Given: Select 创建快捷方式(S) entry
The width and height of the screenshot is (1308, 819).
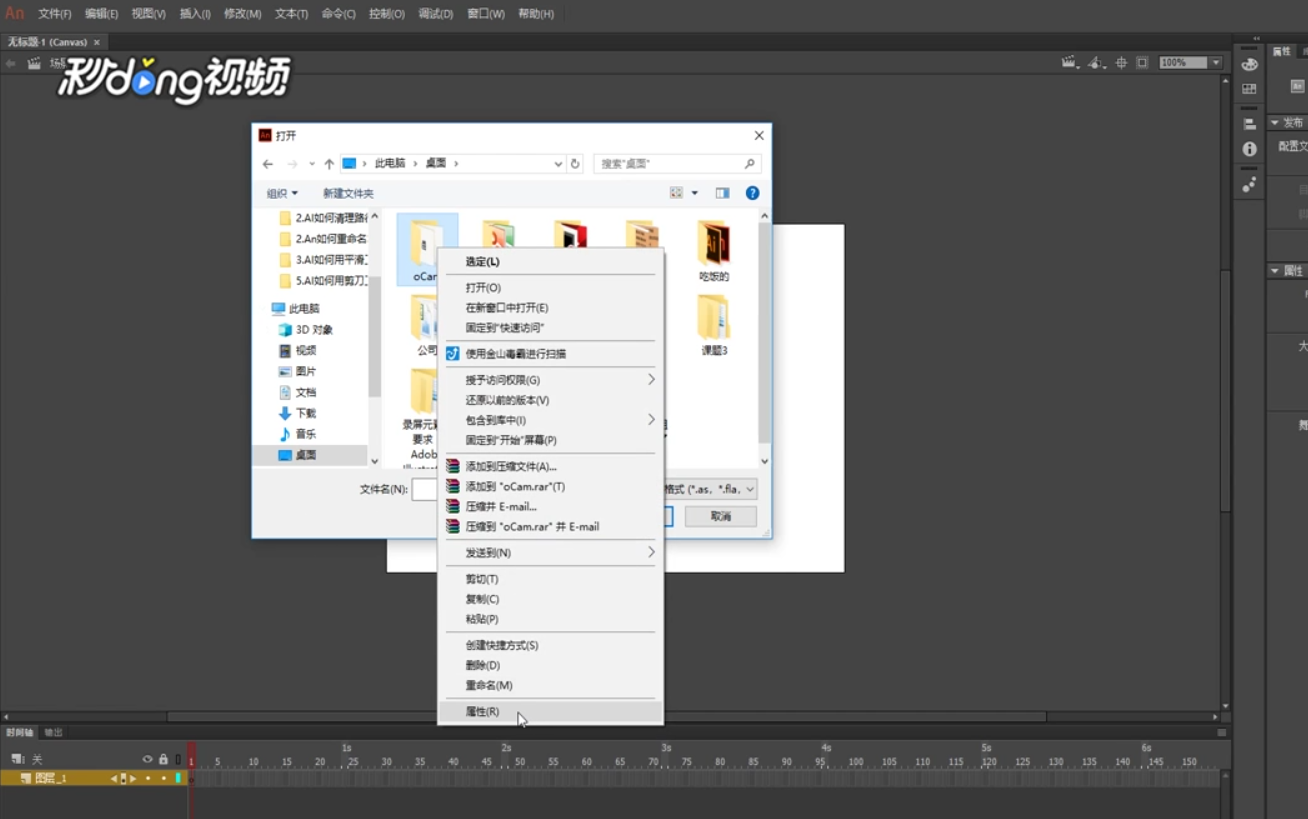Looking at the screenshot, I should [x=551, y=645].
